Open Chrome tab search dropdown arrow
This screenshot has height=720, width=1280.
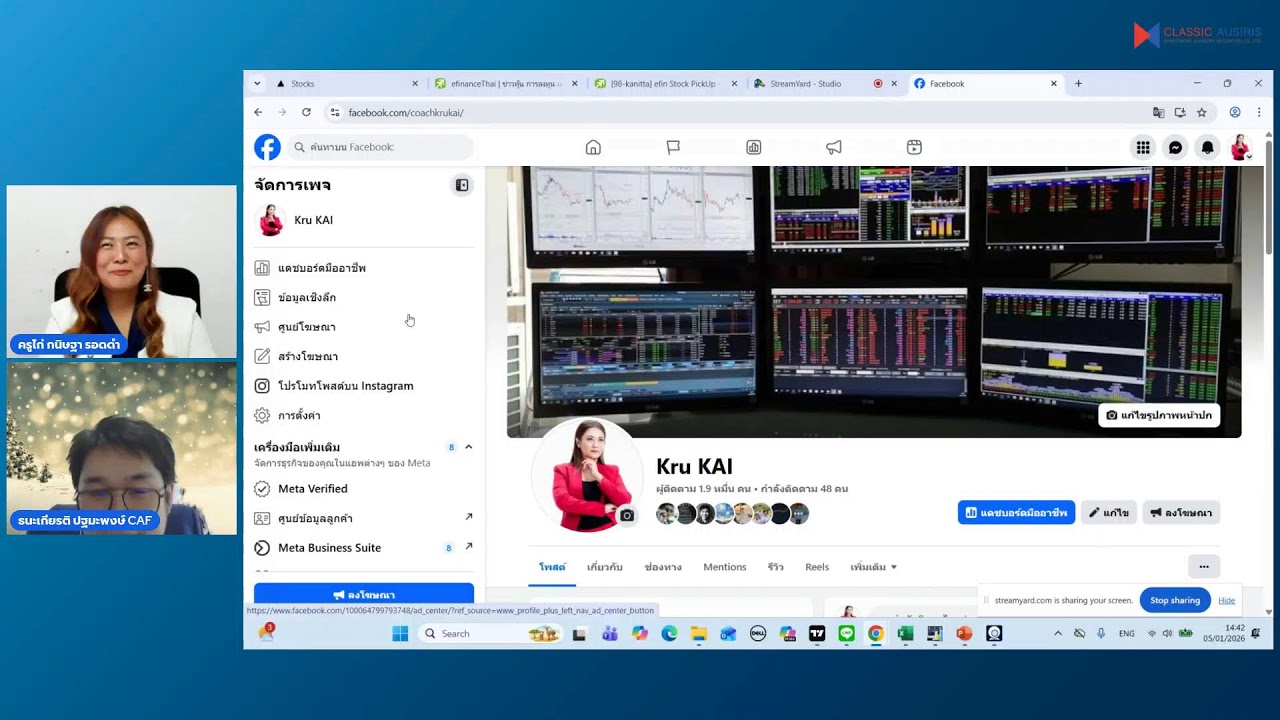[257, 84]
